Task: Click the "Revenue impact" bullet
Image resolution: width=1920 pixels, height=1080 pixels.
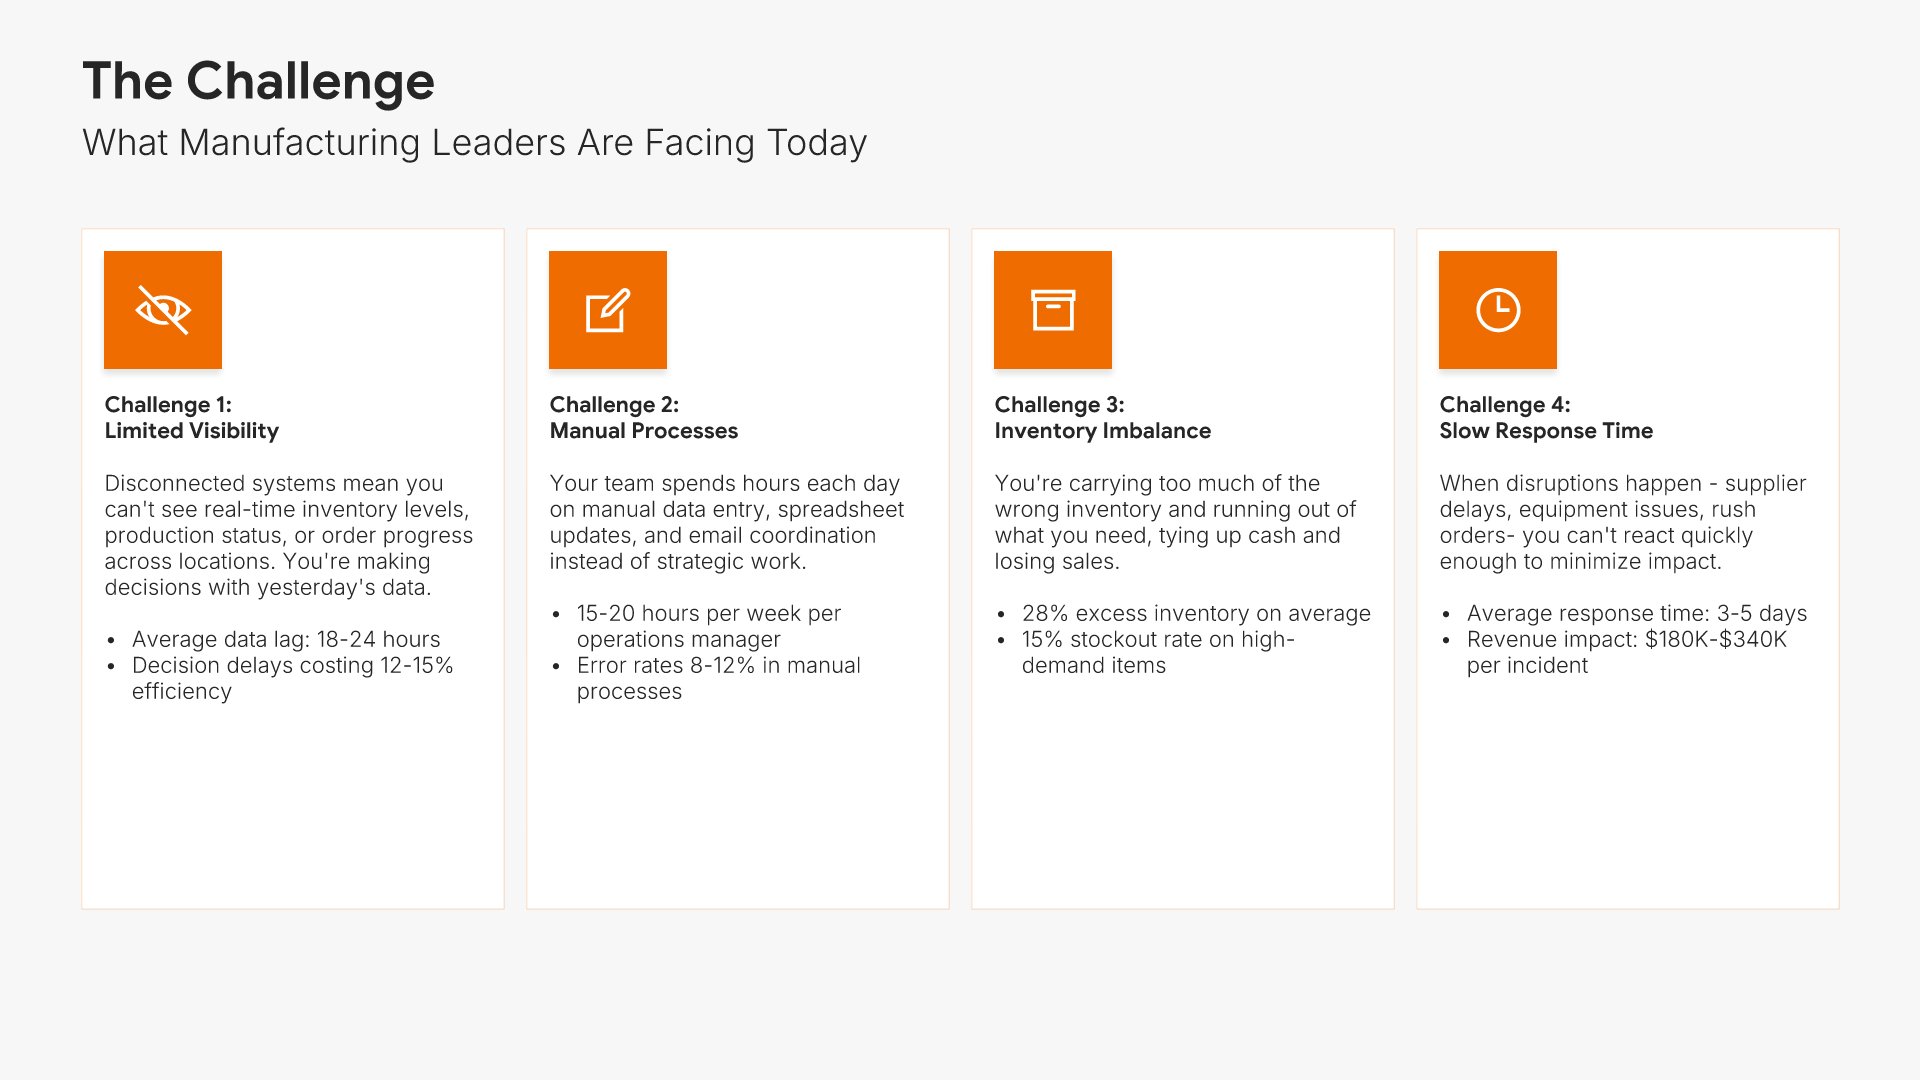Action: 1626,652
